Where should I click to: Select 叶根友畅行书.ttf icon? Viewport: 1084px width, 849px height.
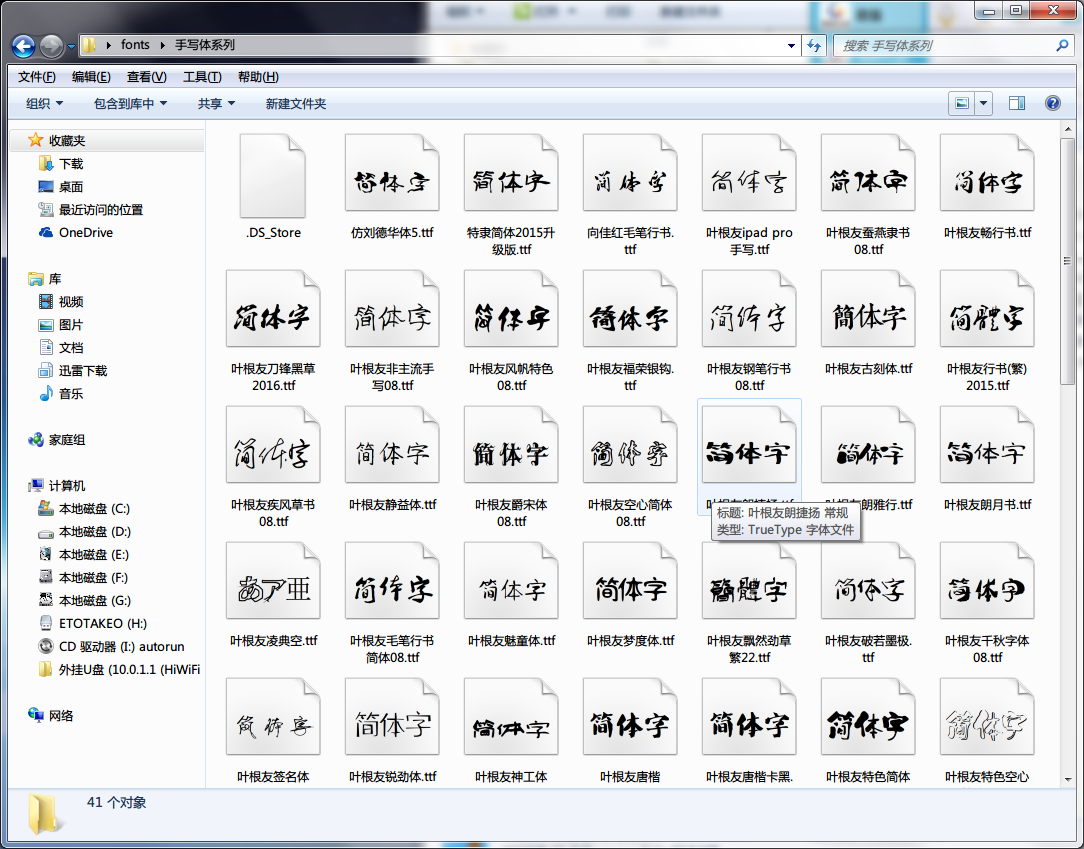coord(987,173)
